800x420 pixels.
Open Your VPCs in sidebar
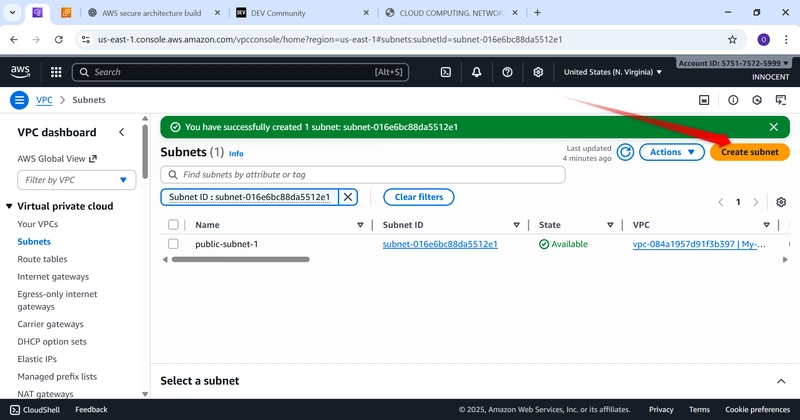38,224
